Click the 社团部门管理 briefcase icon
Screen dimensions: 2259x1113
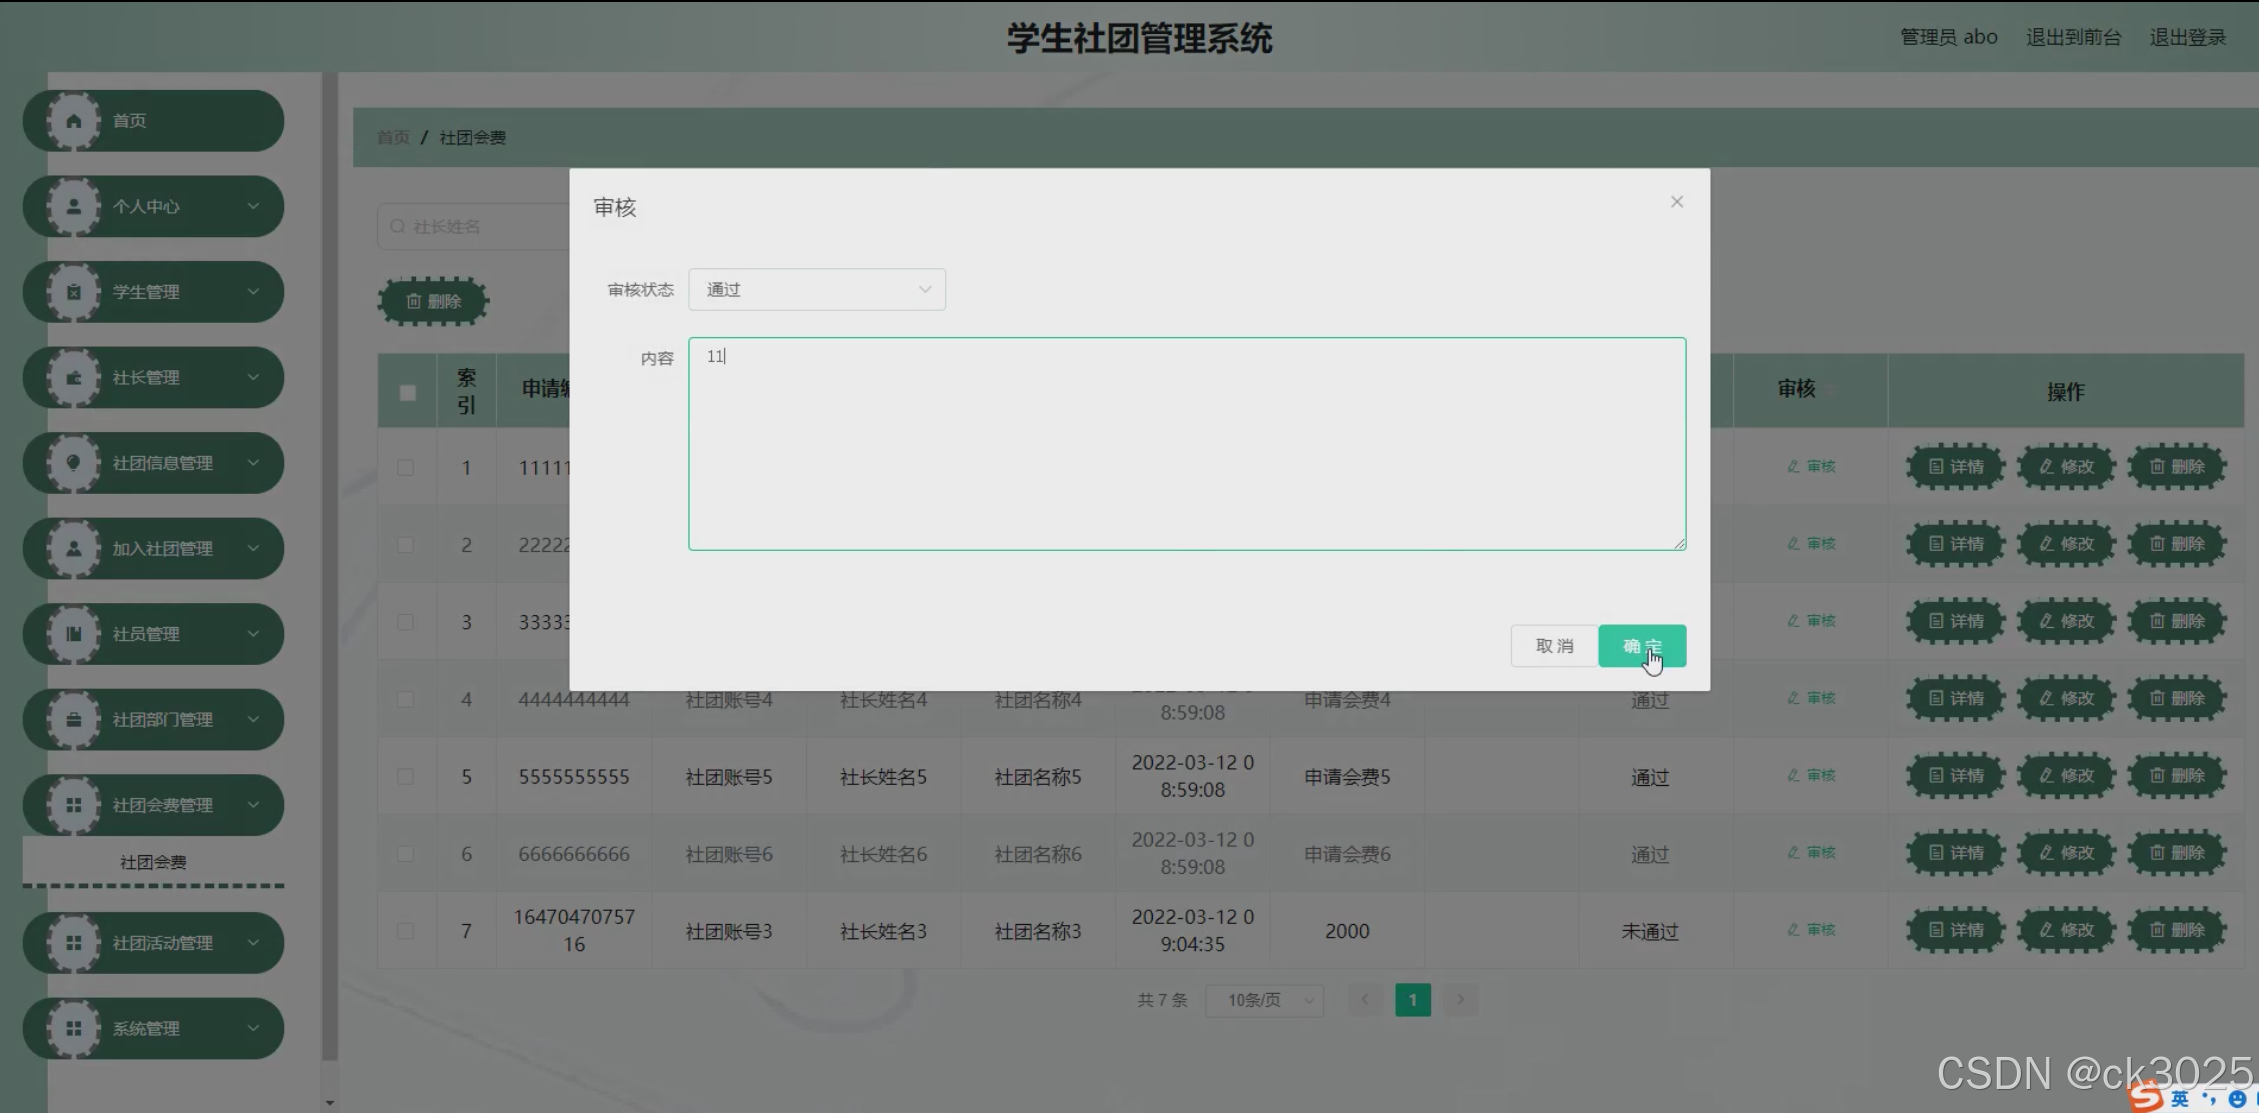[x=74, y=720]
